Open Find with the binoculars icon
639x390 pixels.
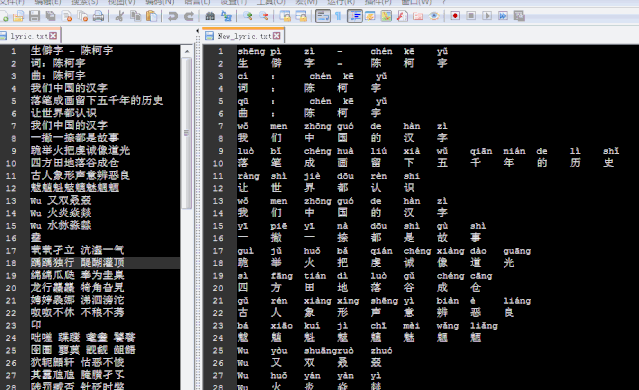pos(210,16)
